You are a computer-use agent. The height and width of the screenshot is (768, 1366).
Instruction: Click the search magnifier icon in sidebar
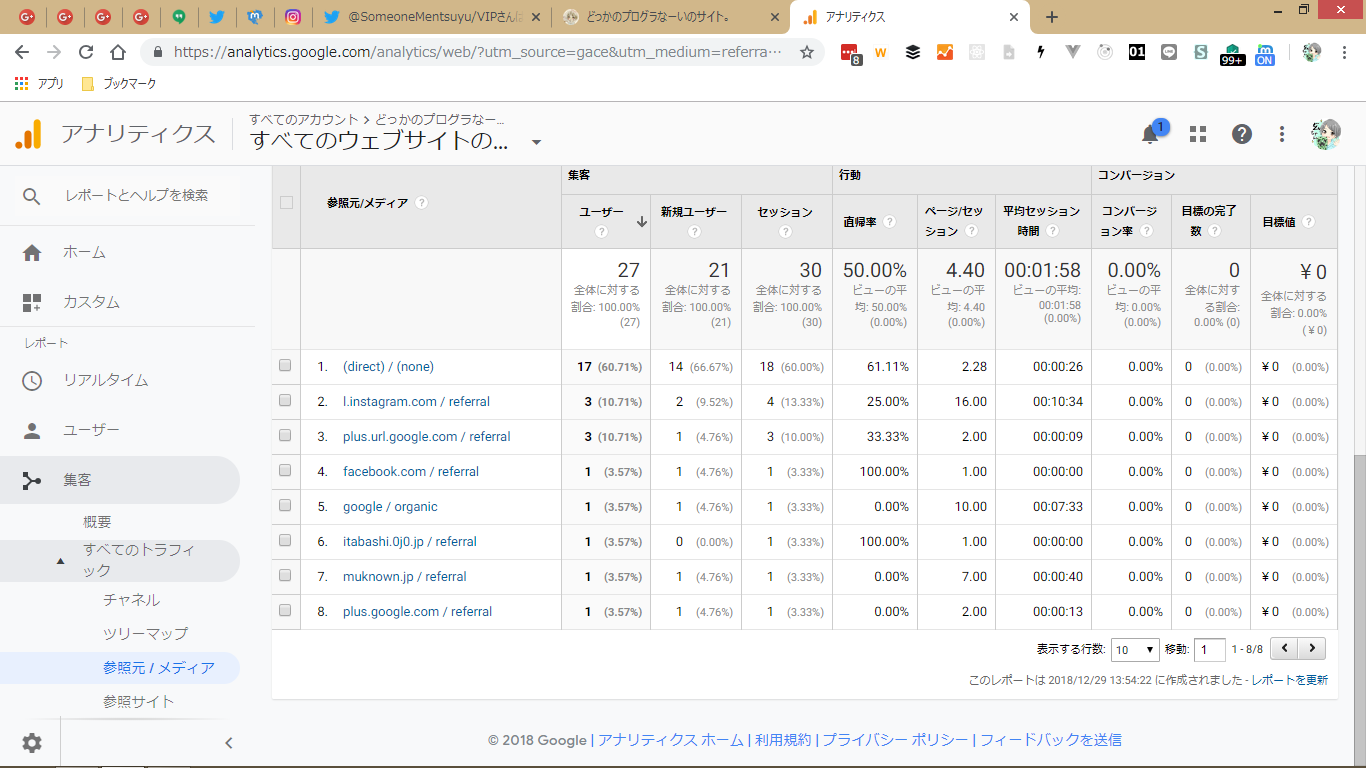click(32, 196)
